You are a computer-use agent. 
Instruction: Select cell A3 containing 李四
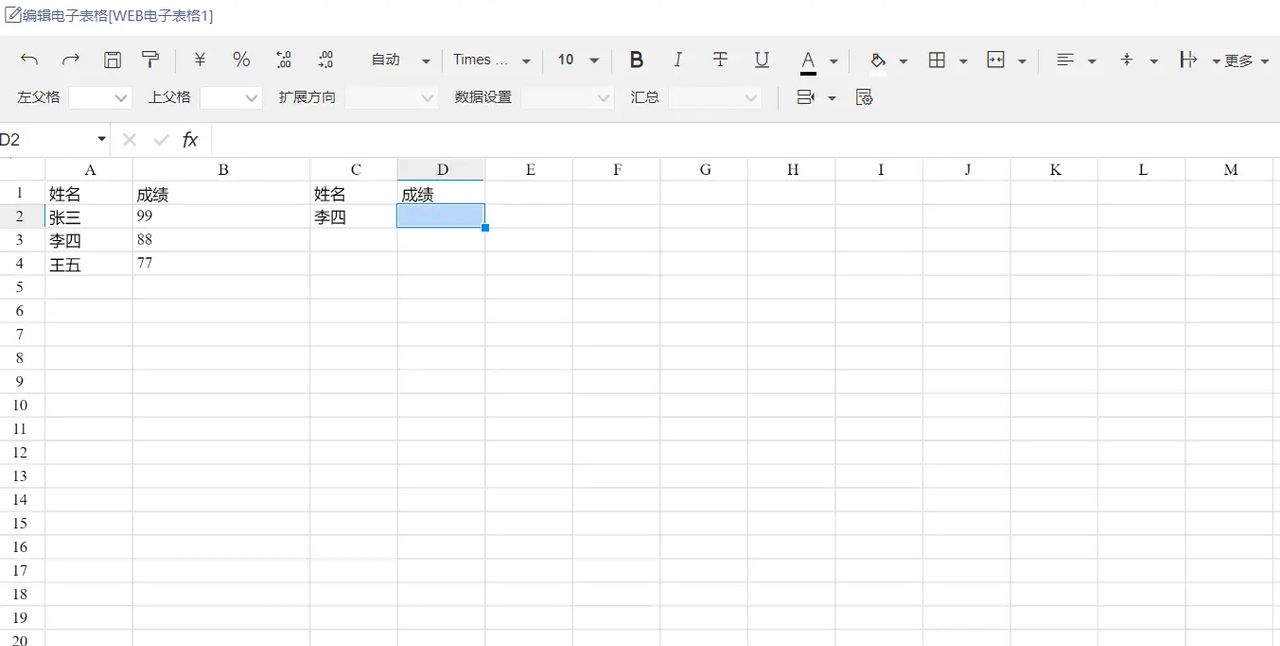(89, 240)
